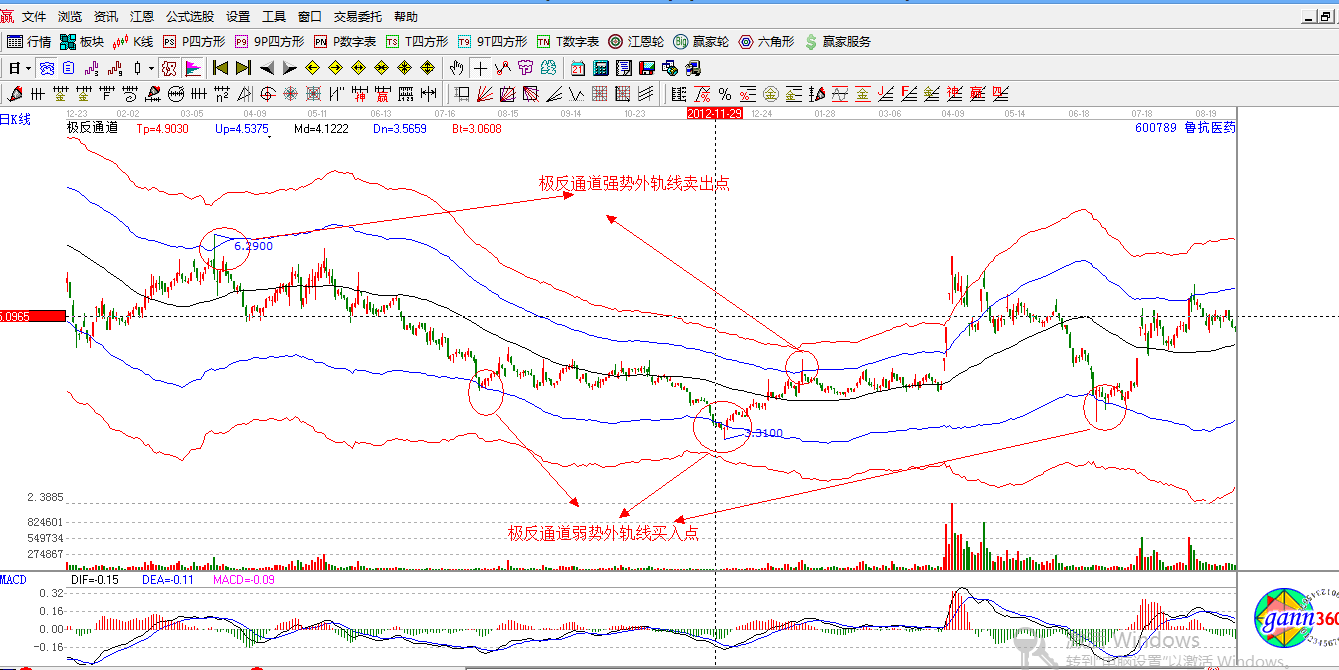Select the hand pan tool
Screen dimensions: 1339x670
pyautogui.click(x=456, y=68)
